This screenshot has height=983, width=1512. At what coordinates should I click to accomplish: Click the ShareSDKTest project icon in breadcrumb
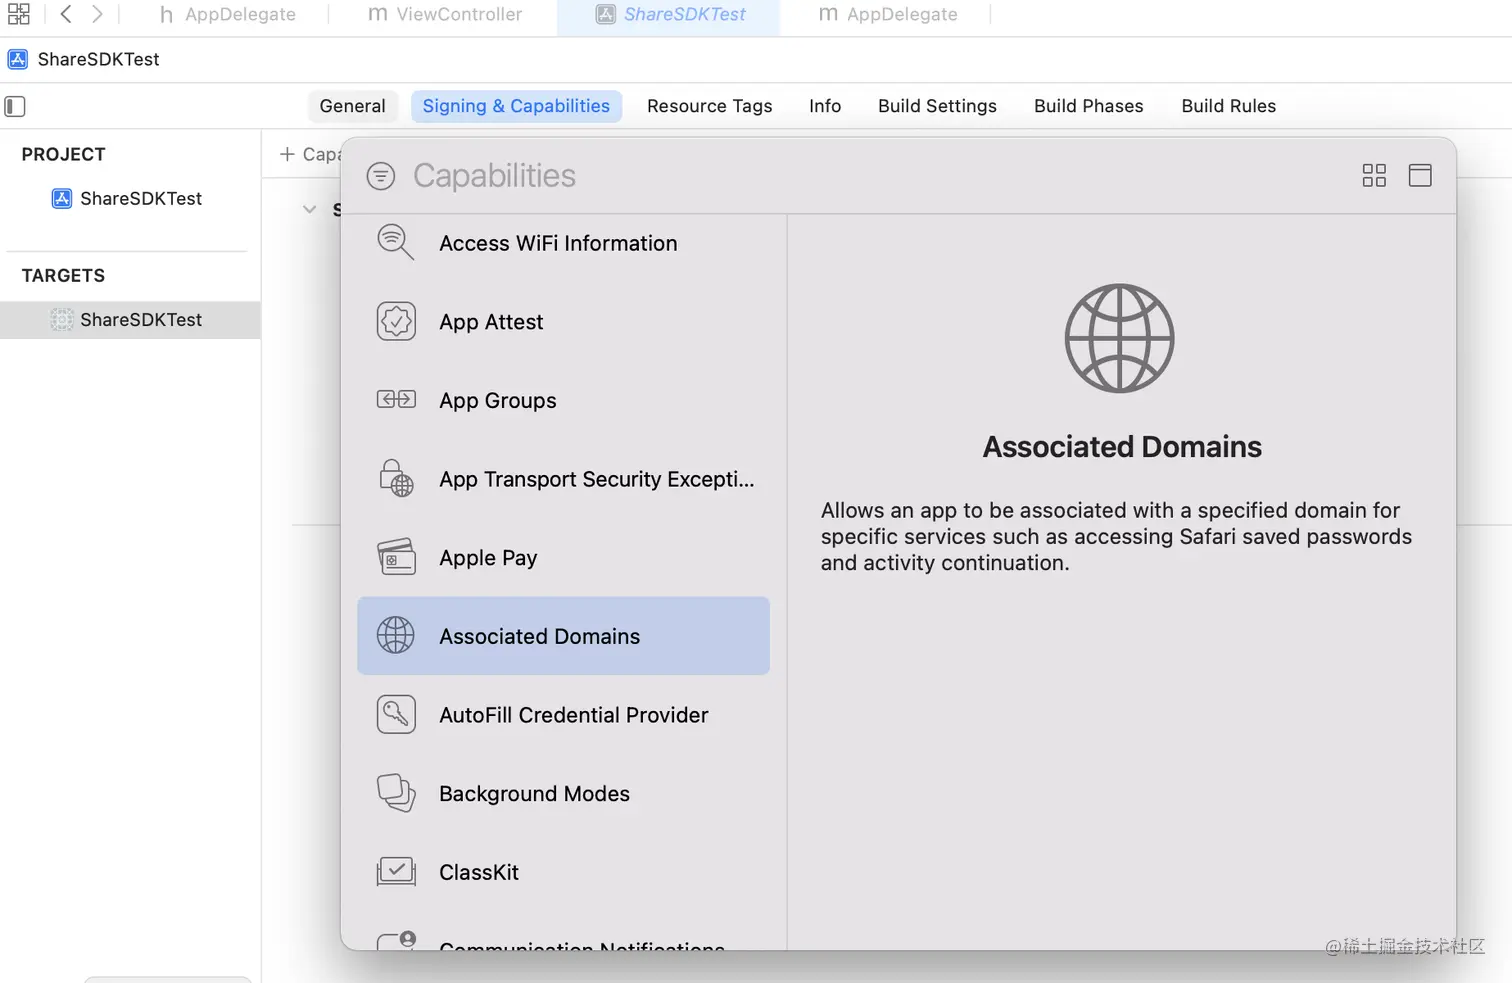coord(18,59)
